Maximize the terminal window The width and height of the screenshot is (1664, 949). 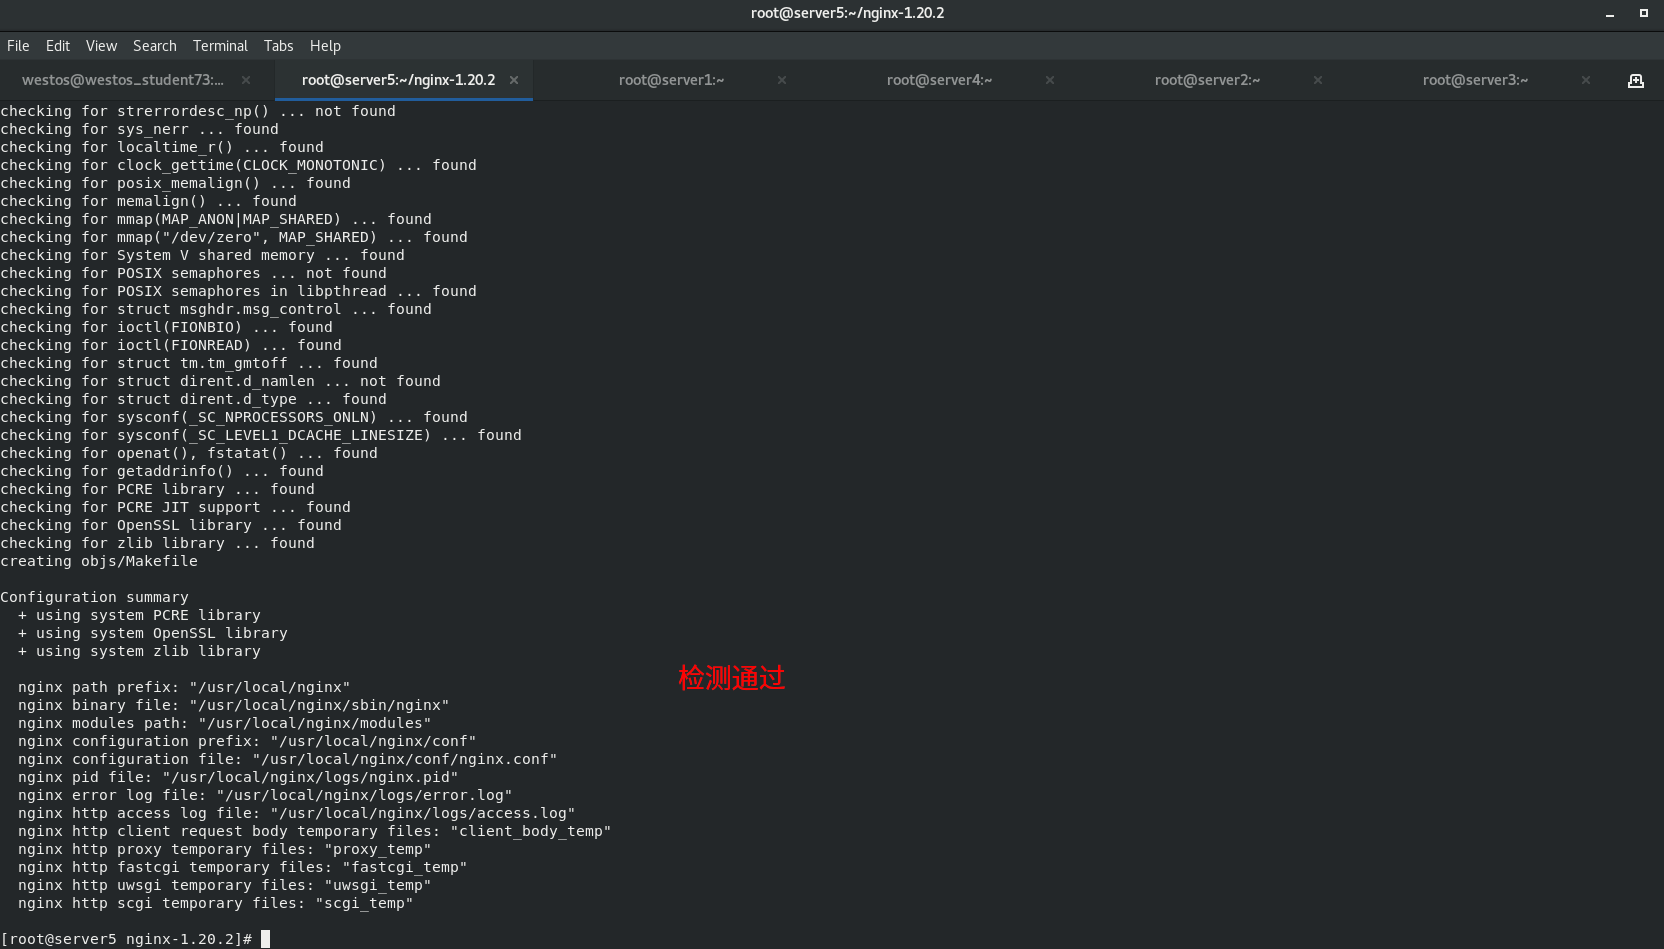tap(1643, 13)
